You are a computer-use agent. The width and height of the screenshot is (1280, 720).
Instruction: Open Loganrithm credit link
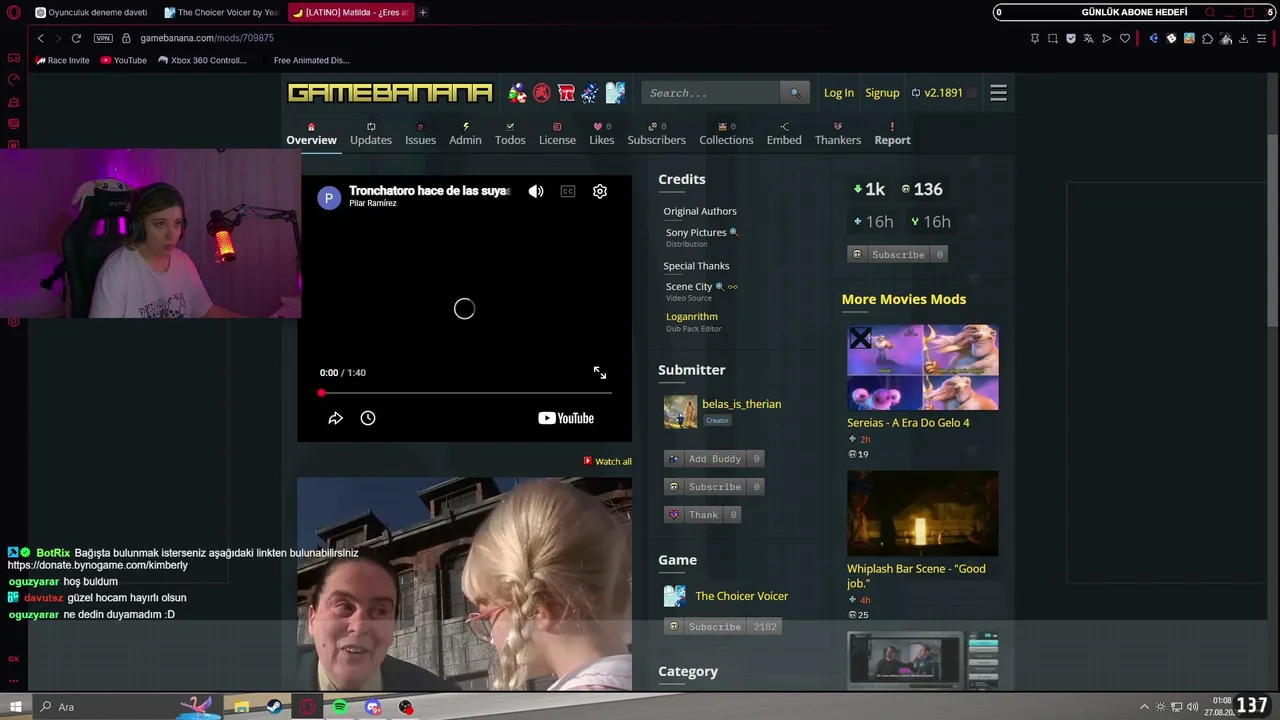(692, 317)
